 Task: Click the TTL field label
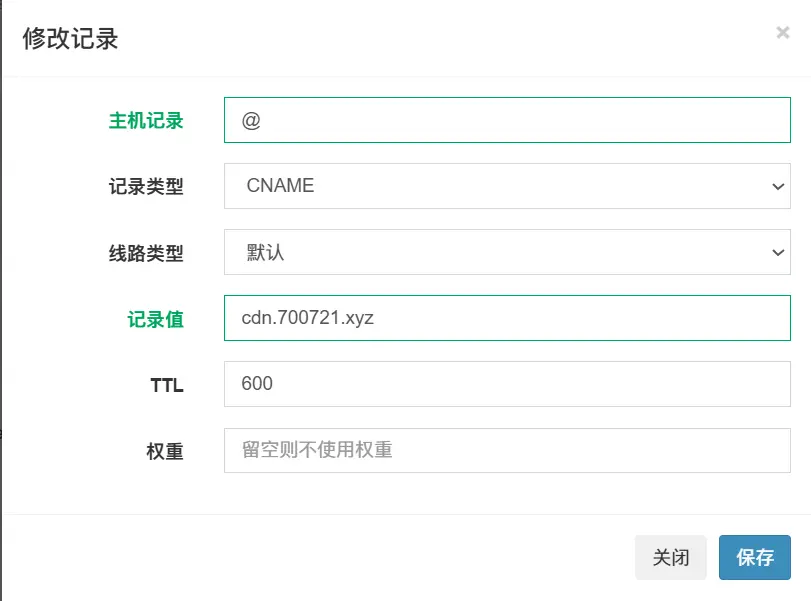[167, 385]
